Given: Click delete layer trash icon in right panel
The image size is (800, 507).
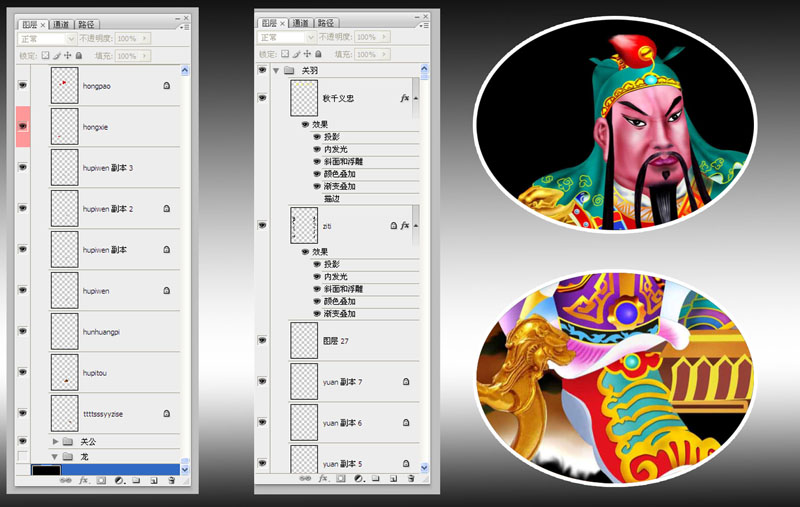Looking at the screenshot, I should tap(411, 478).
